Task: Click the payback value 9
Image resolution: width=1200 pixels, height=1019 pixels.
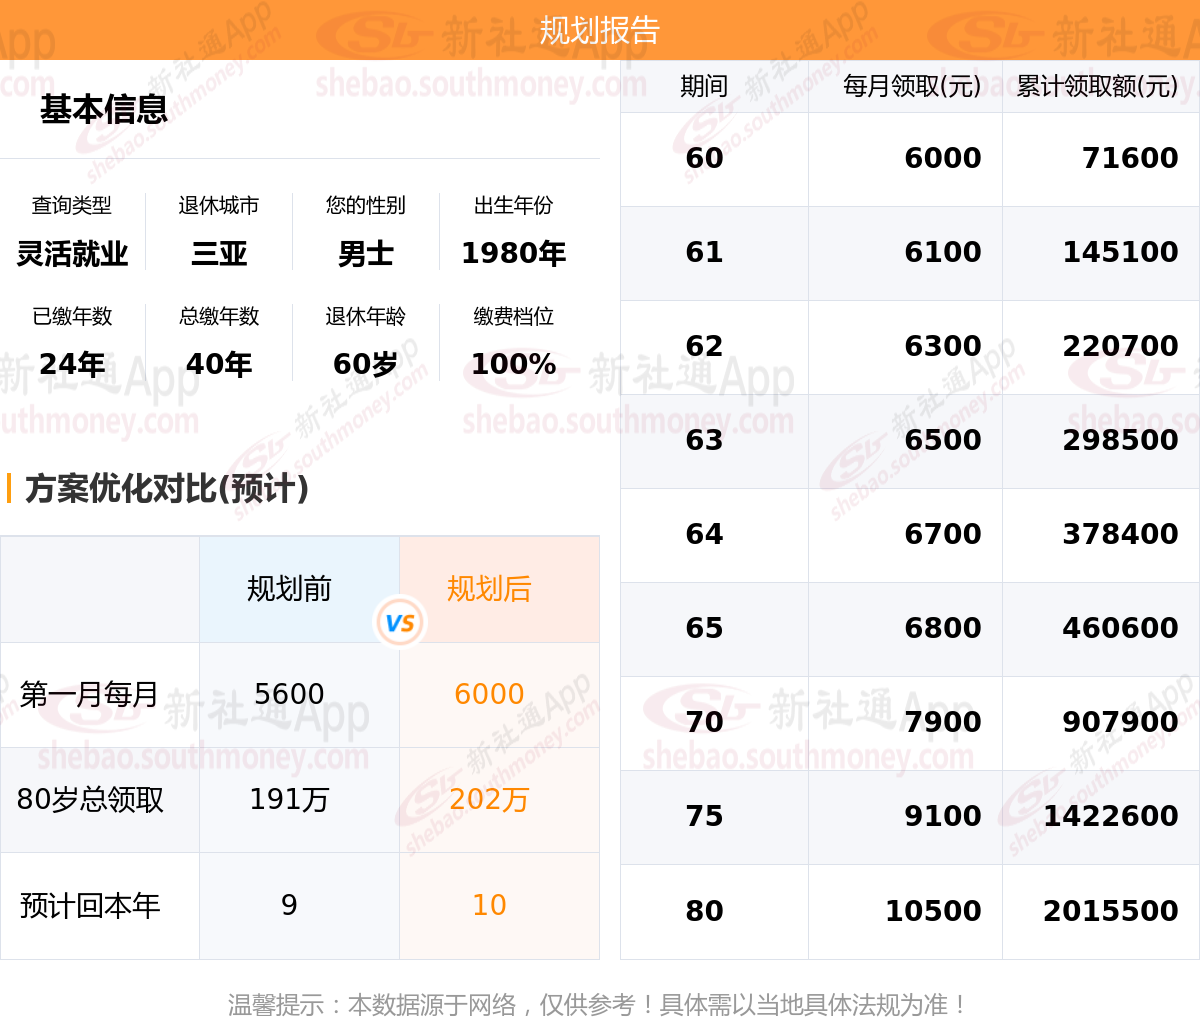Action: pyautogui.click(x=289, y=905)
